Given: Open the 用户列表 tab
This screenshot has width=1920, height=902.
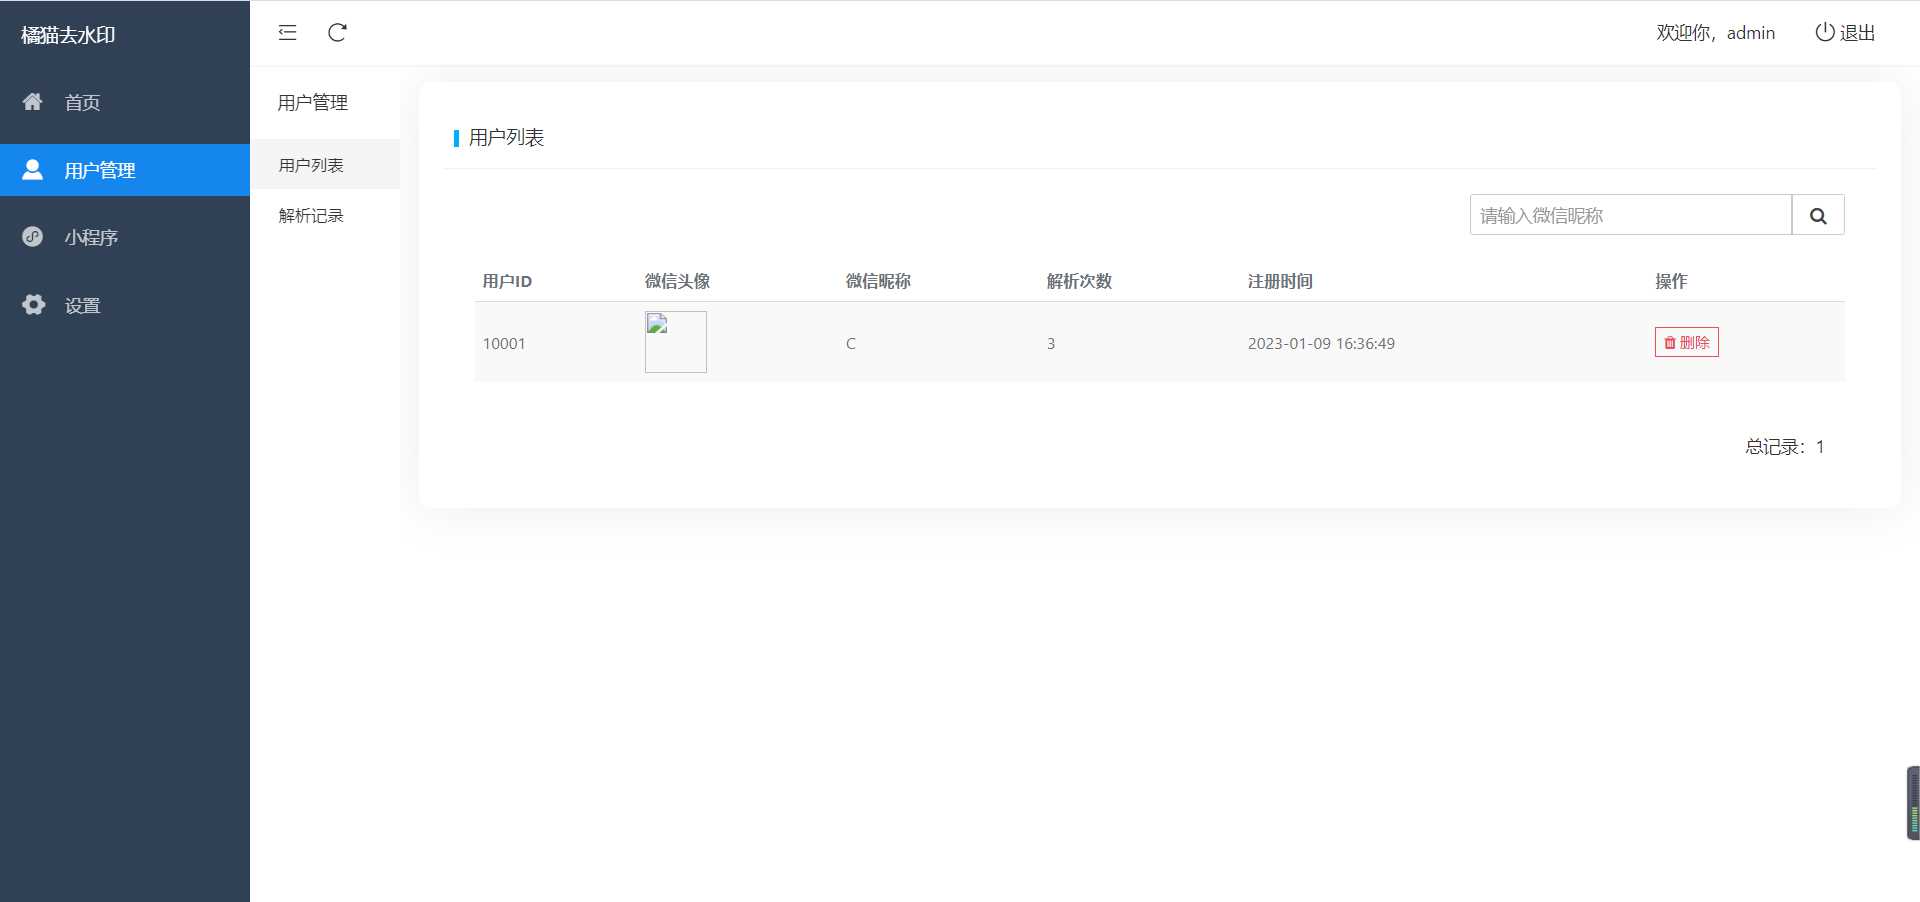Looking at the screenshot, I should (x=310, y=164).
